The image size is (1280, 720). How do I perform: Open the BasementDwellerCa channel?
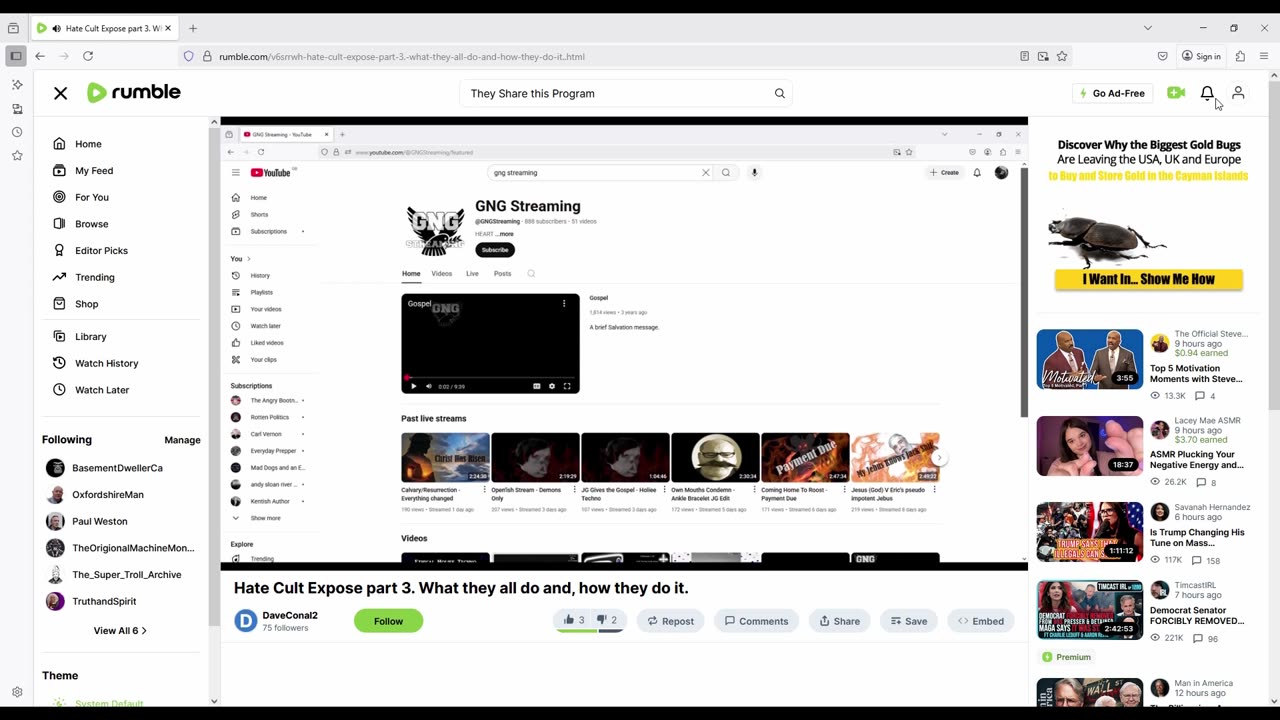click(x=117, y=468)
